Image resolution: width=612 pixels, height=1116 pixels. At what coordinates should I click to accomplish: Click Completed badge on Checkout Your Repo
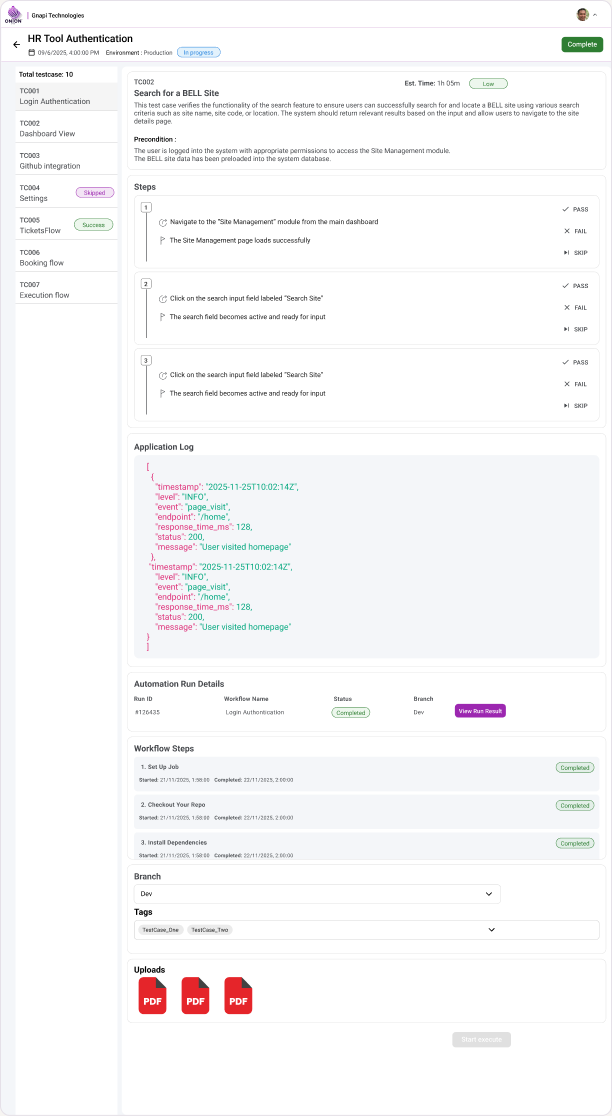[574, 806]
